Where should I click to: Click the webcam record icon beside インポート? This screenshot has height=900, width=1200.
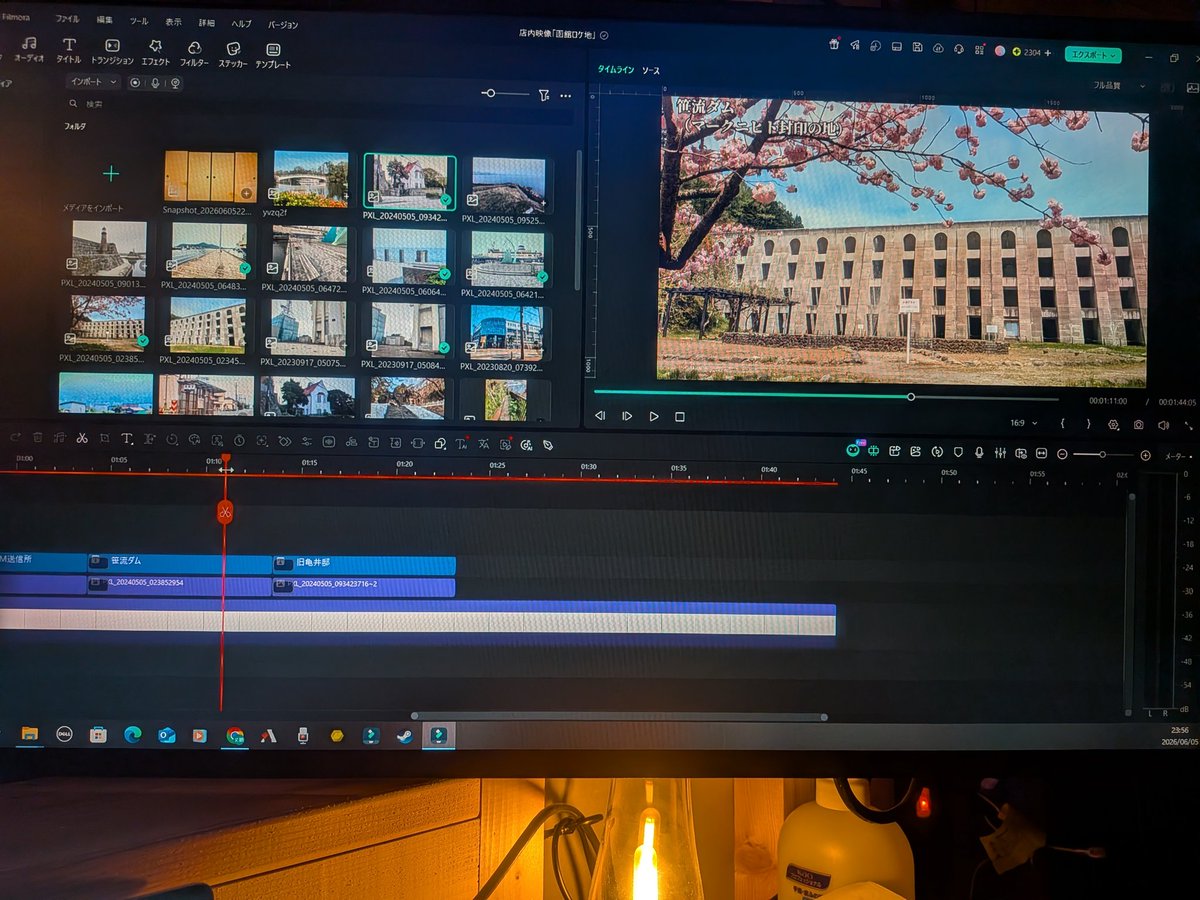(175, 83)
